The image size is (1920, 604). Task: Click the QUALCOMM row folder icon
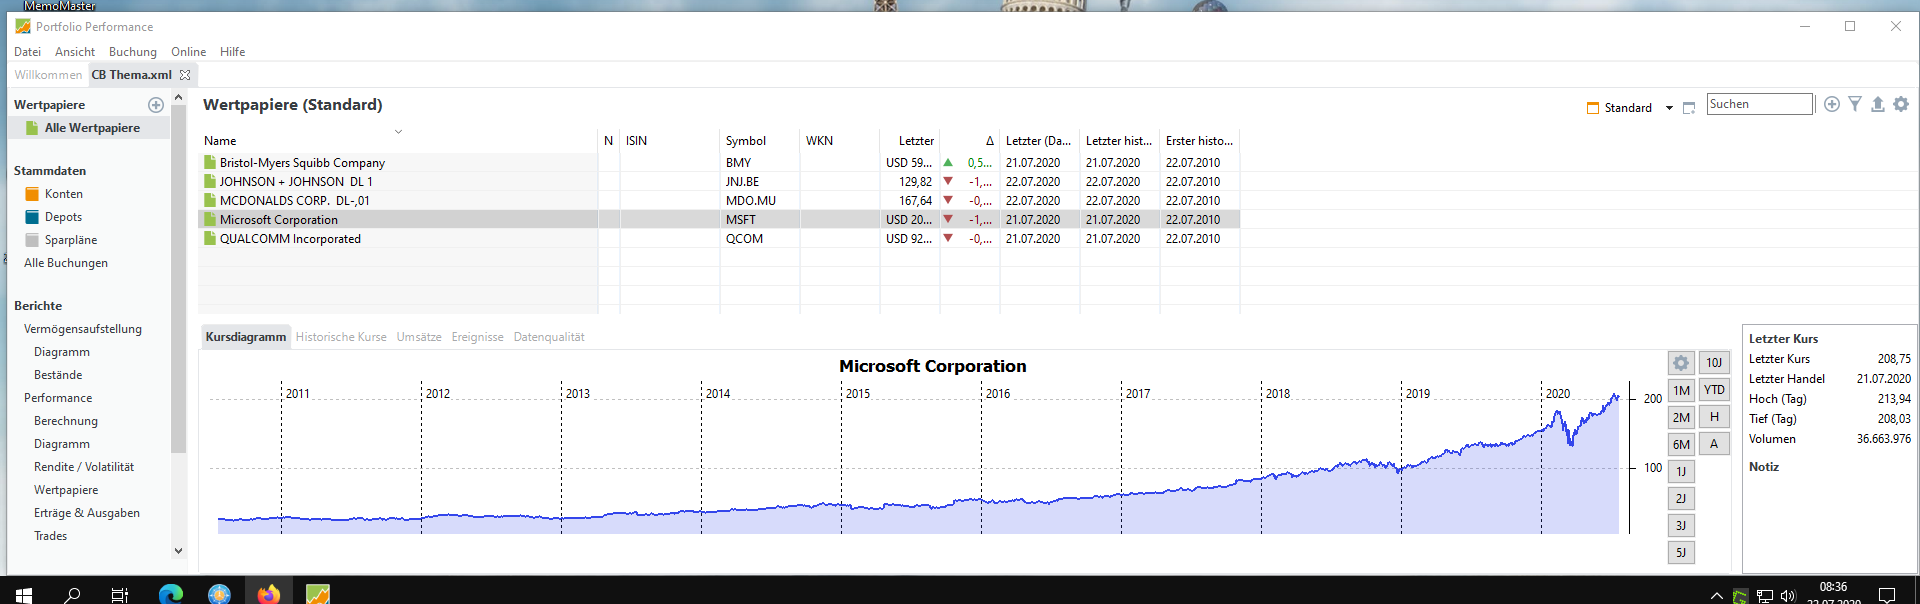tap(210, 239)
